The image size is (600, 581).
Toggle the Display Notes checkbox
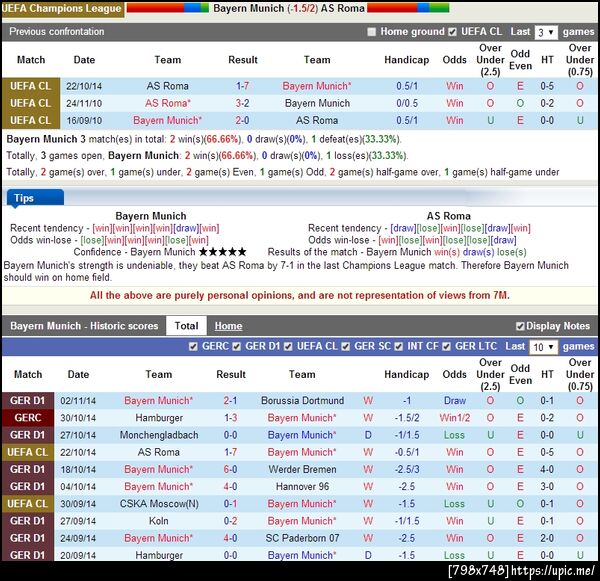pyautogui.click(x=520, y=326)
